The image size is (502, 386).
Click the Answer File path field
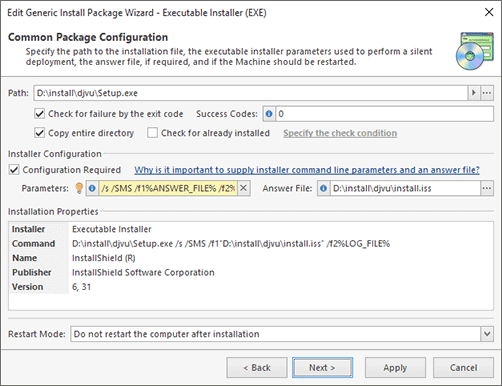[405, 188]
